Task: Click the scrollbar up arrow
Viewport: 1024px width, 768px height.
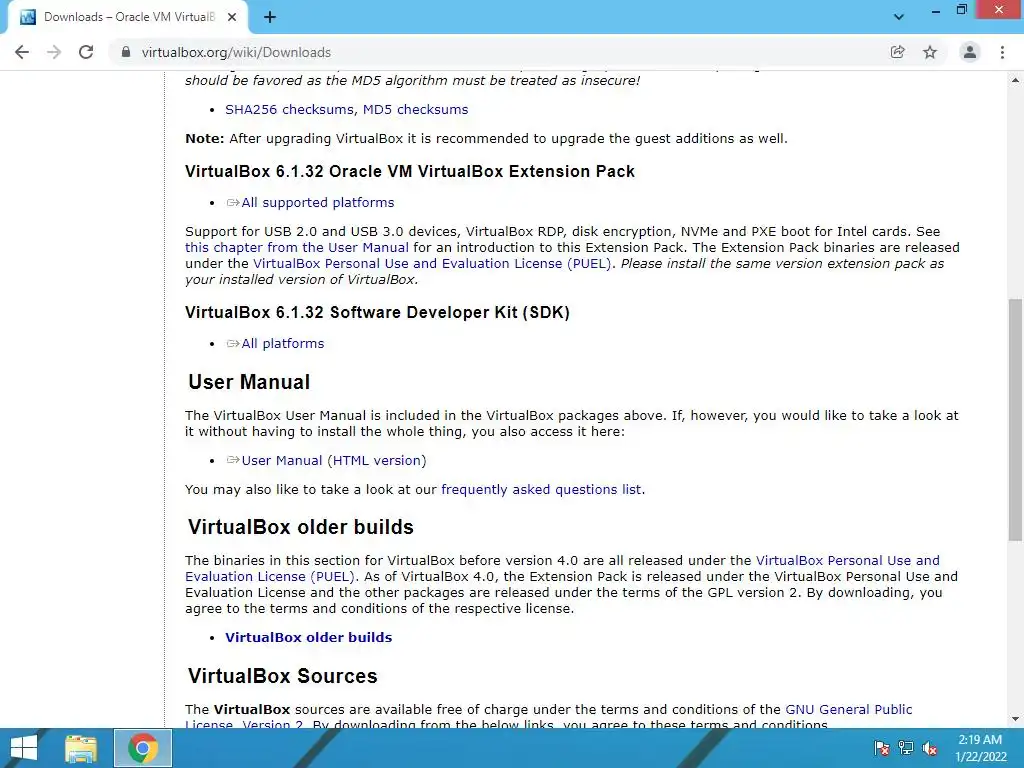Action: coord(1015,80)
